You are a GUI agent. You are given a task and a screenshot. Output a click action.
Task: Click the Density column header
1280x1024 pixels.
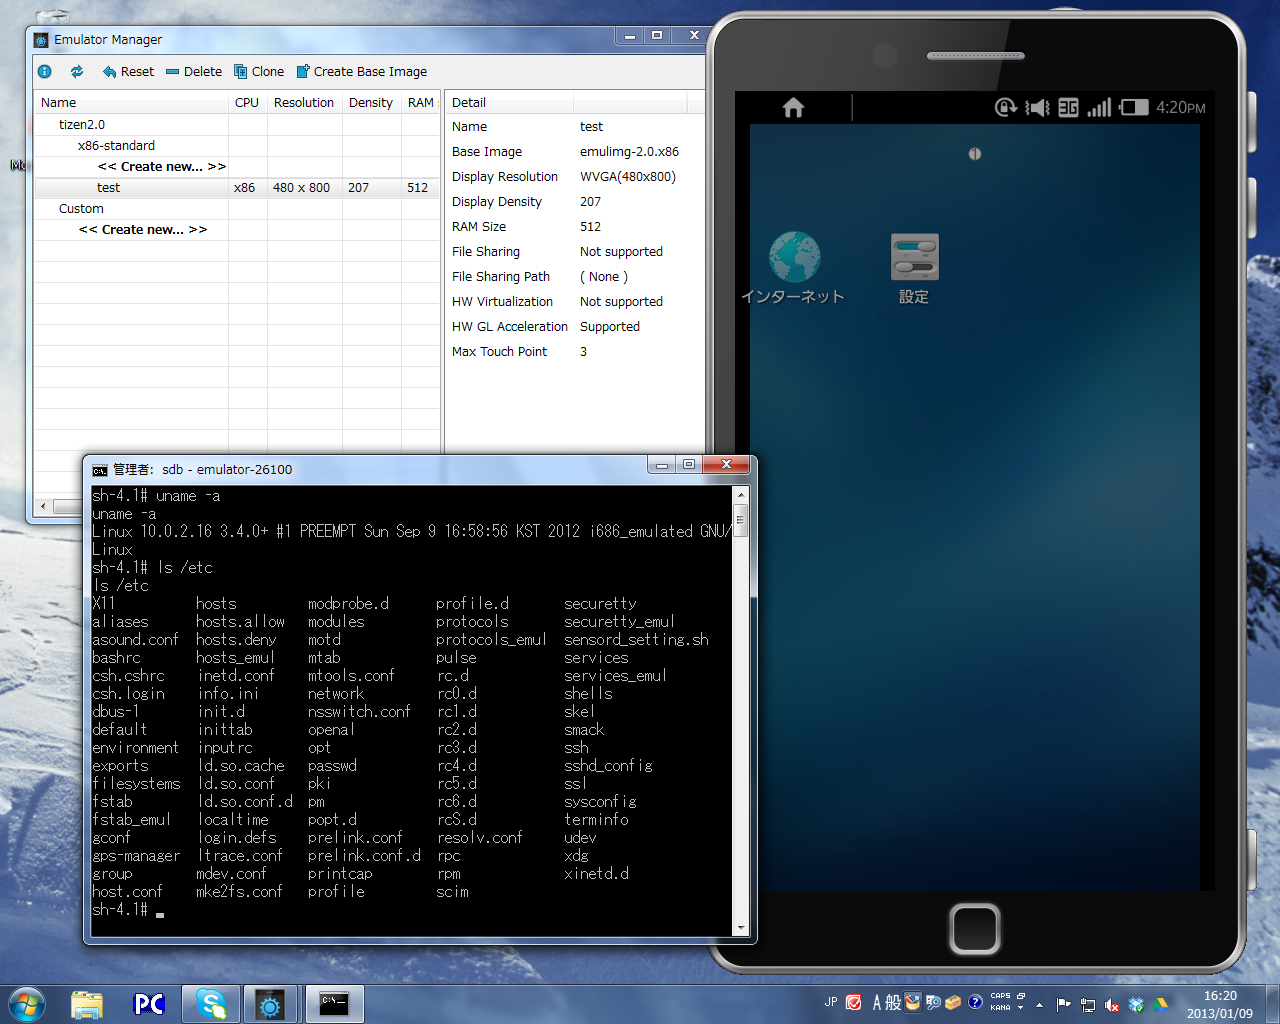(x=371, y=102)
